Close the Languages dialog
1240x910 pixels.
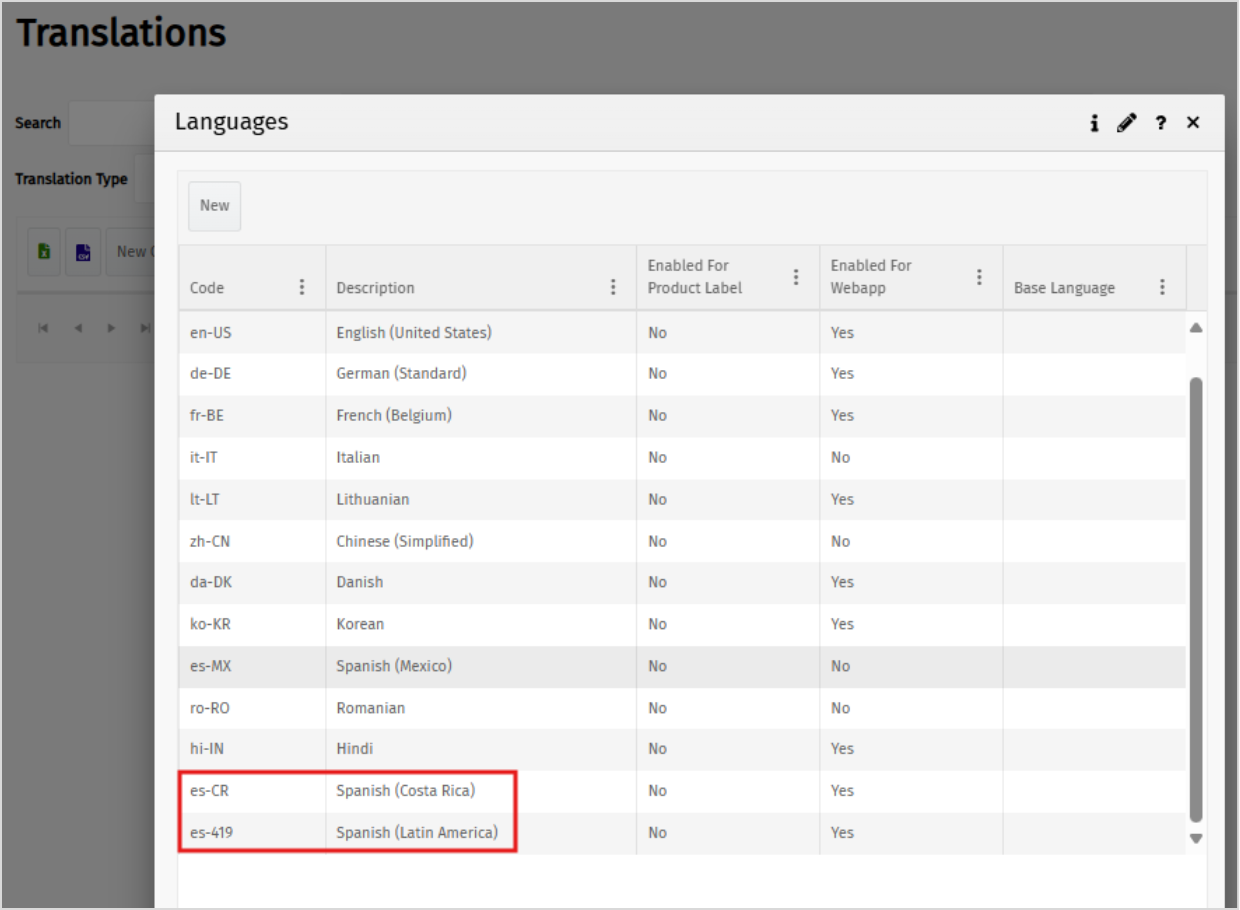pyautogui.click(x=1193, y=122)
